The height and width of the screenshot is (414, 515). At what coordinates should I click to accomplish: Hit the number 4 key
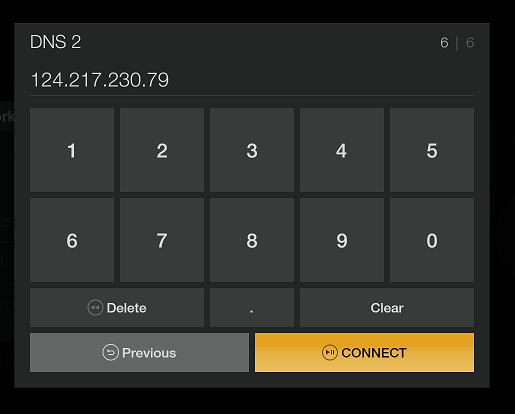[342, 150]
